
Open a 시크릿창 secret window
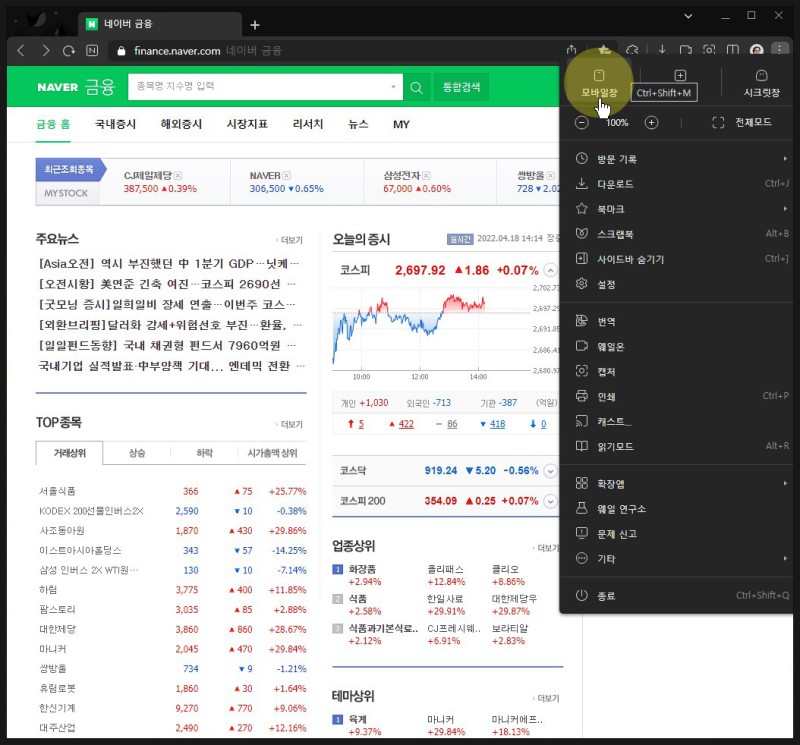click(x=761, y=84)
